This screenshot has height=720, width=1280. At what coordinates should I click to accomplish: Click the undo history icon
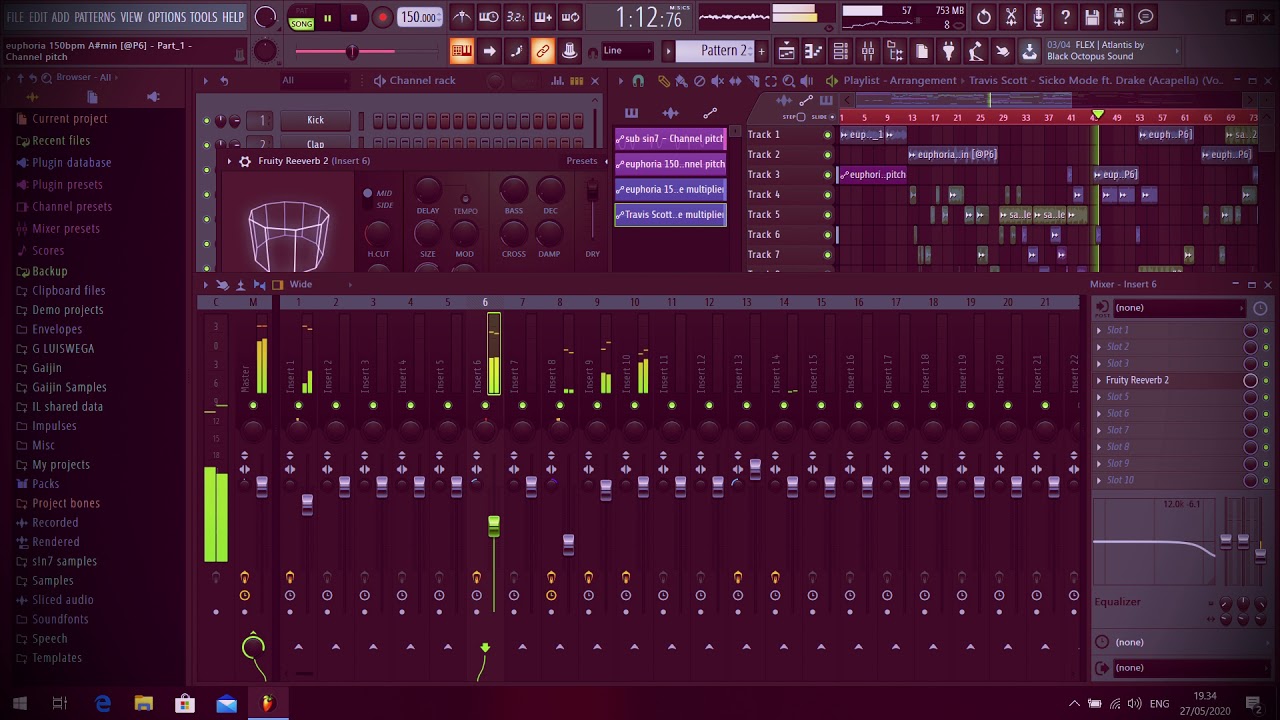984,17
